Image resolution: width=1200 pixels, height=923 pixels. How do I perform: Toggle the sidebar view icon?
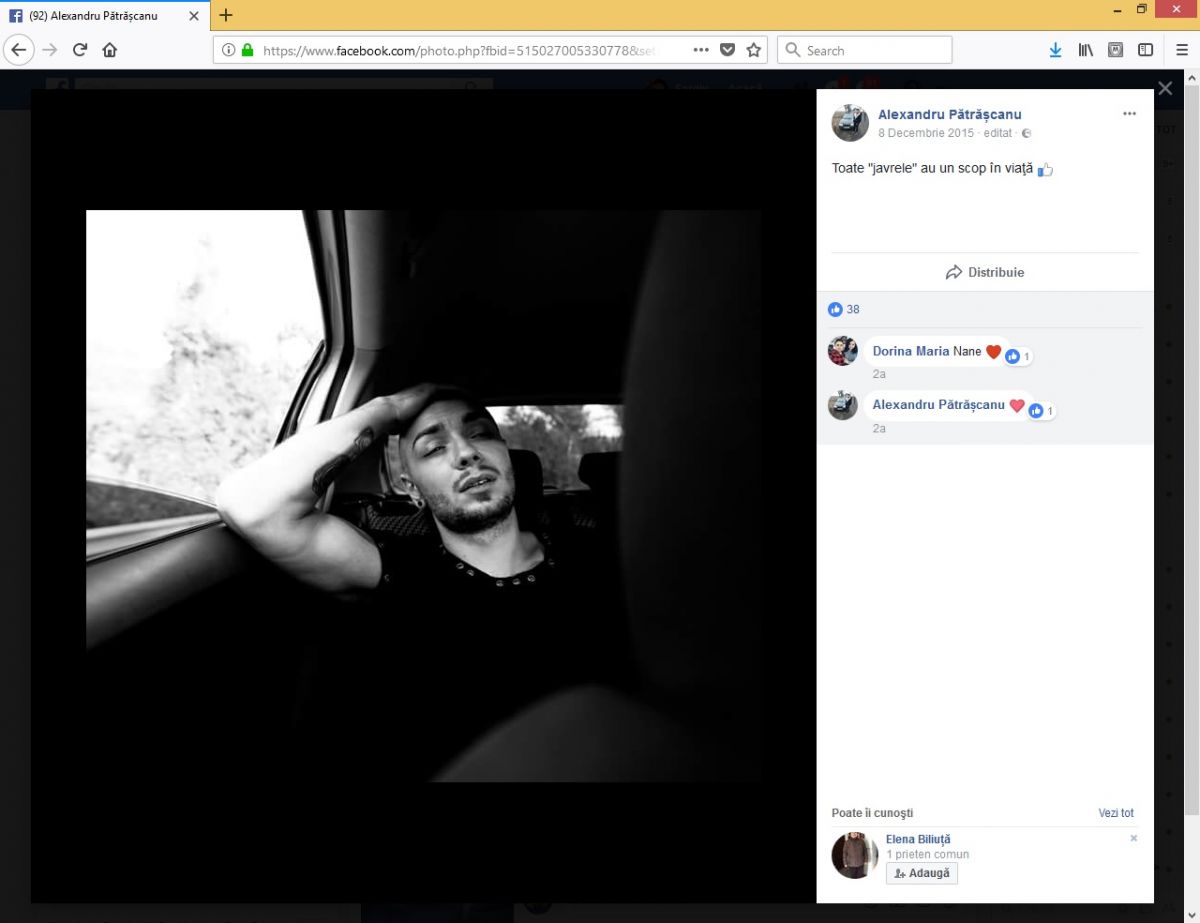click(1145, 50)
